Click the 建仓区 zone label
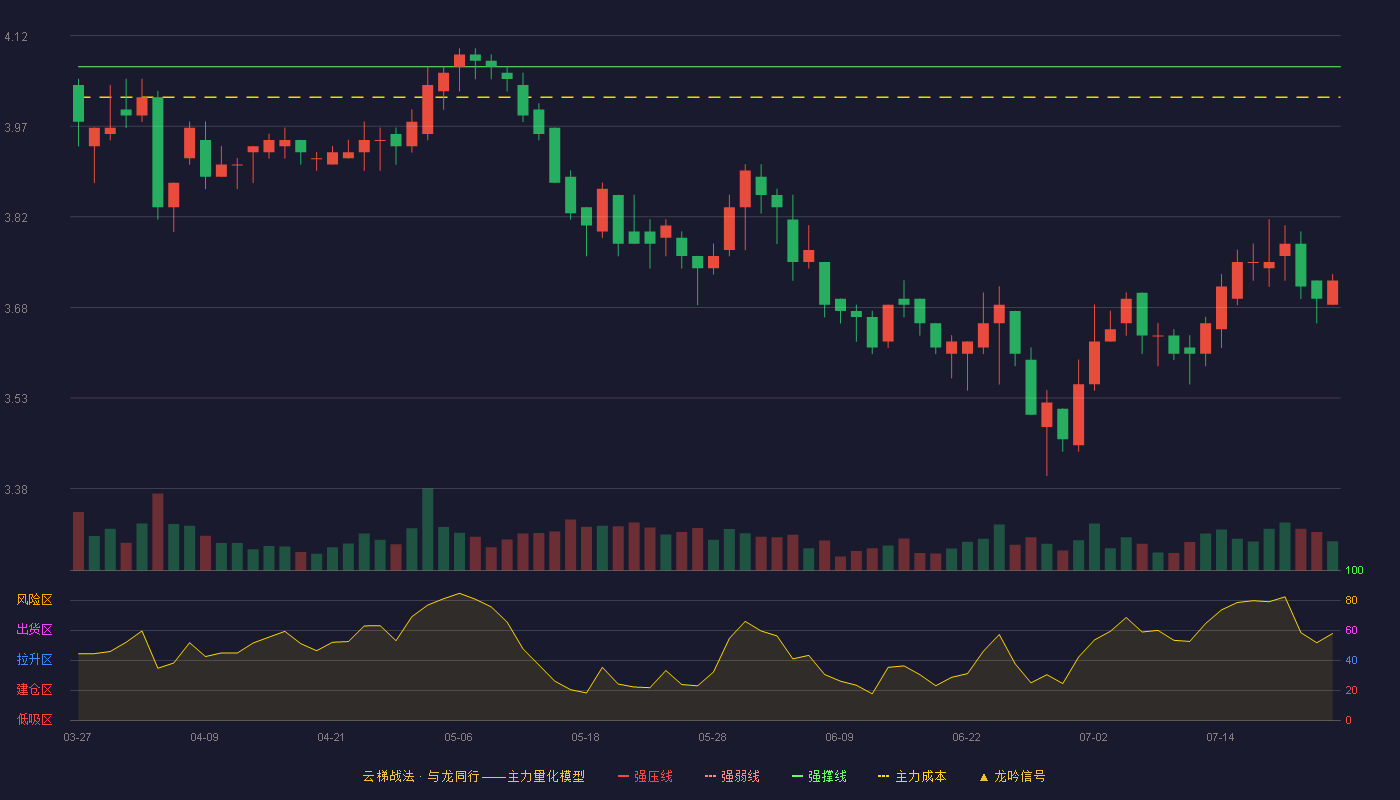 [x=34, y=690]
